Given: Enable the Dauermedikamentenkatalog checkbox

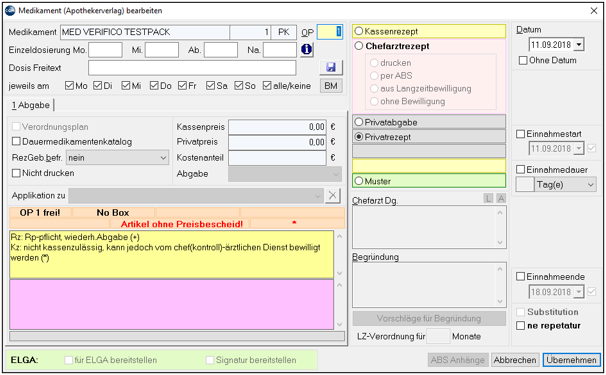Looking at the screenshot, I should click(16, 141).
